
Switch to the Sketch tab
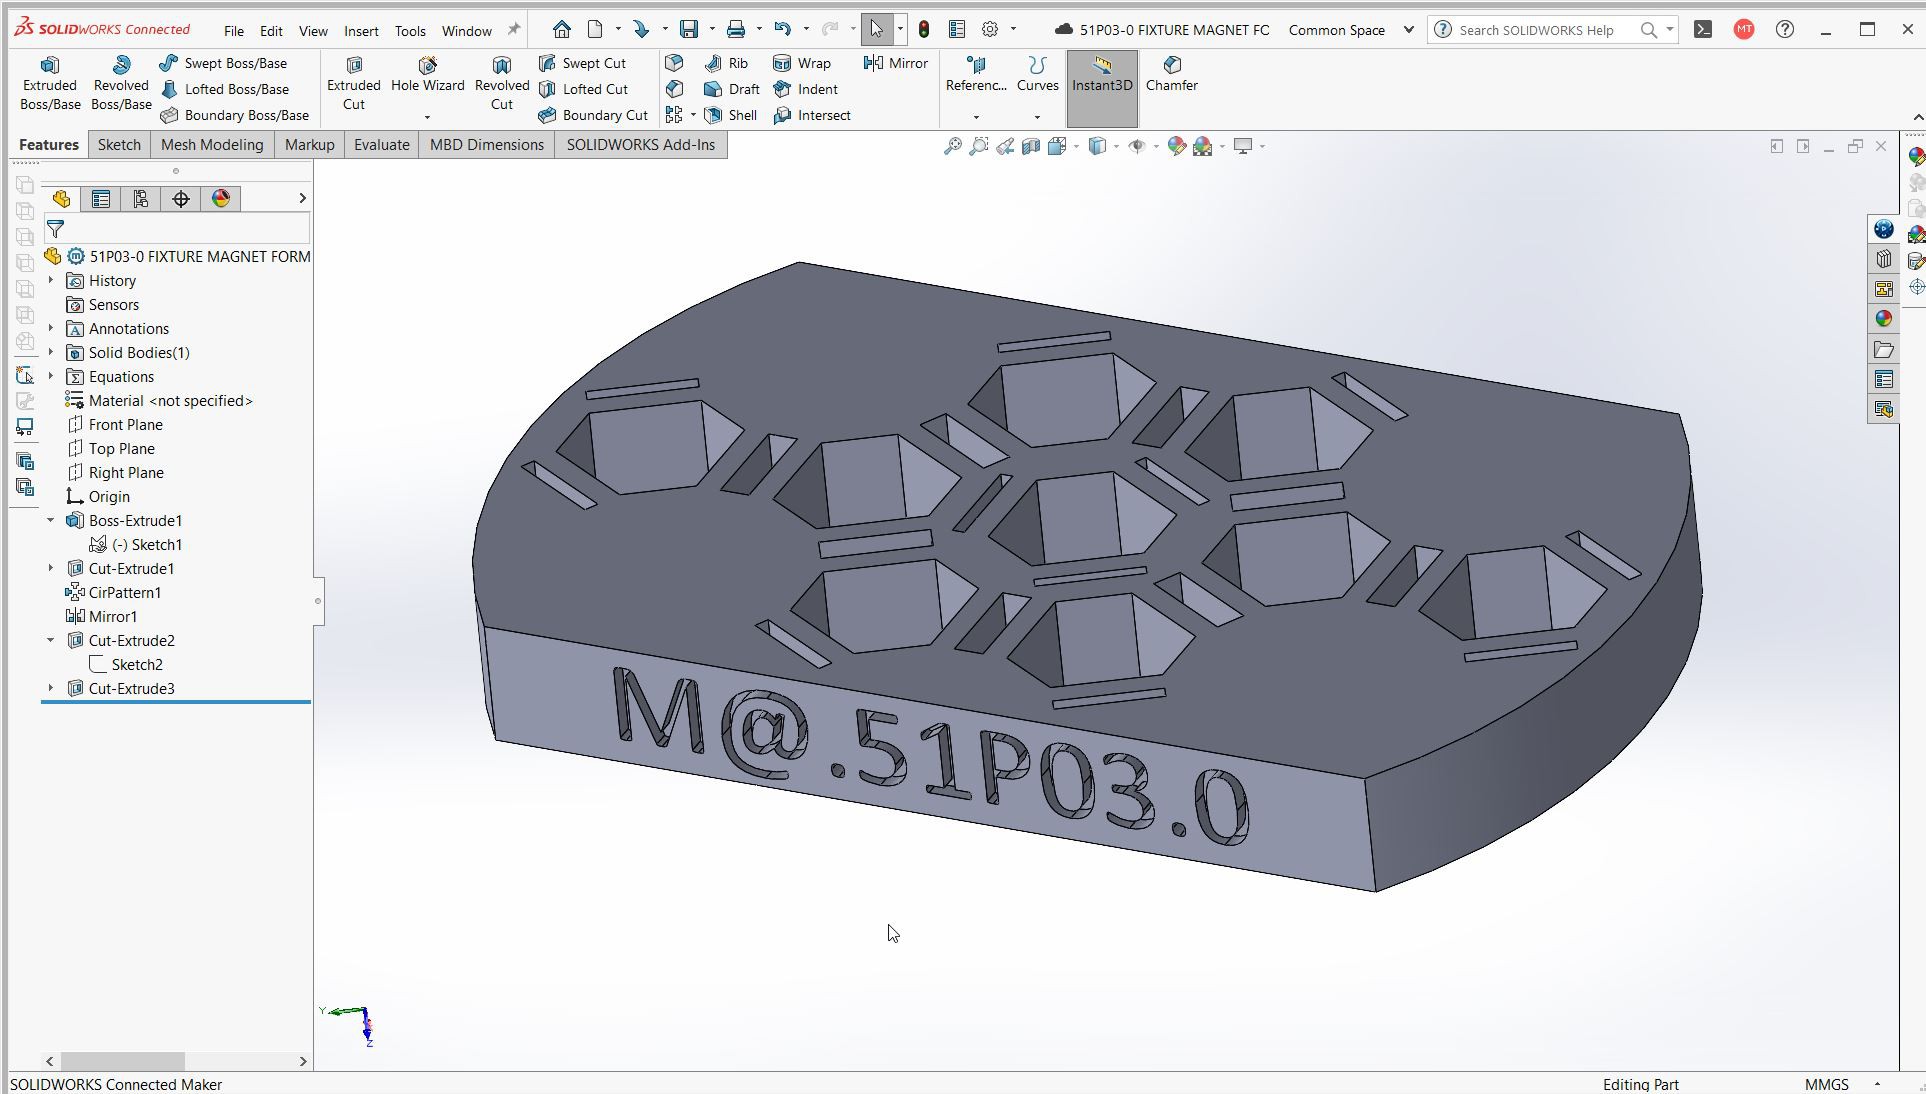click(119, 144)
